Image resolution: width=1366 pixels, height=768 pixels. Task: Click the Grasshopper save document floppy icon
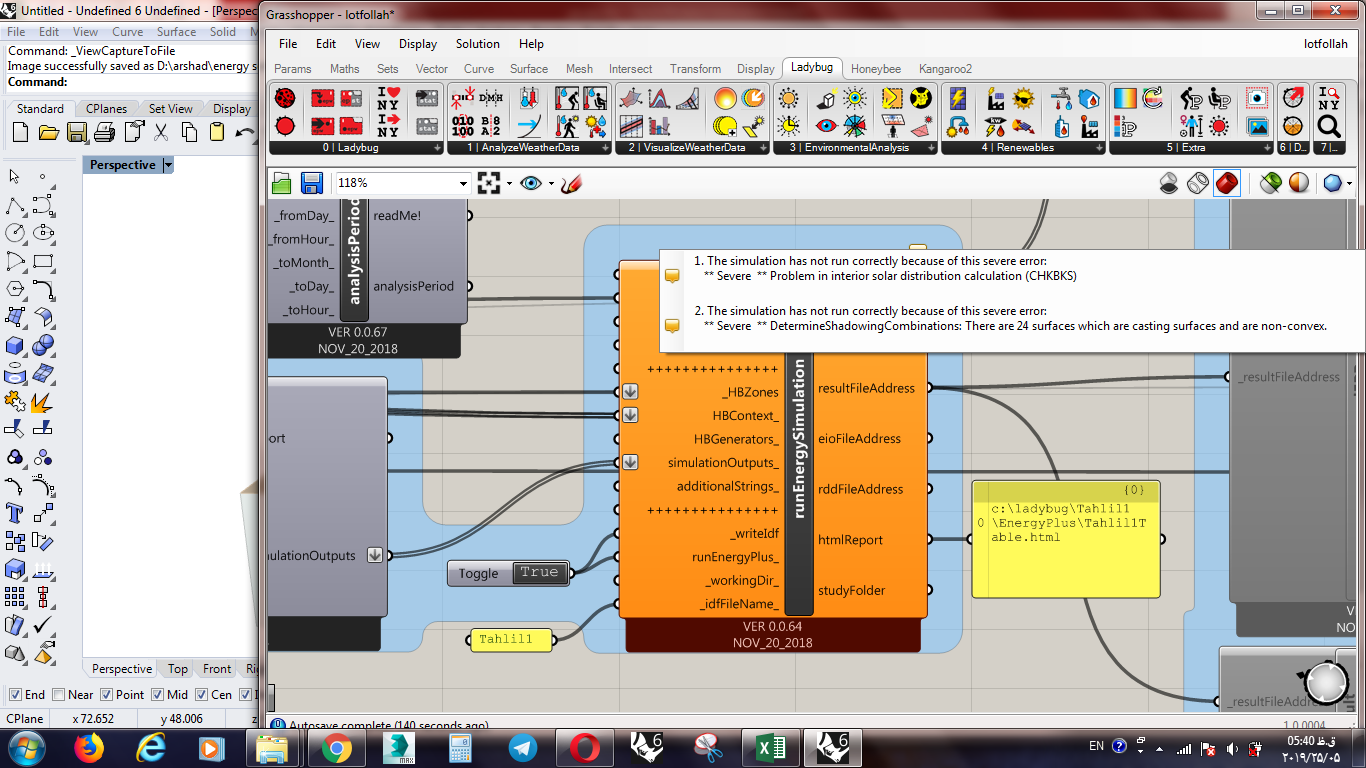click(x=311, y=183)
